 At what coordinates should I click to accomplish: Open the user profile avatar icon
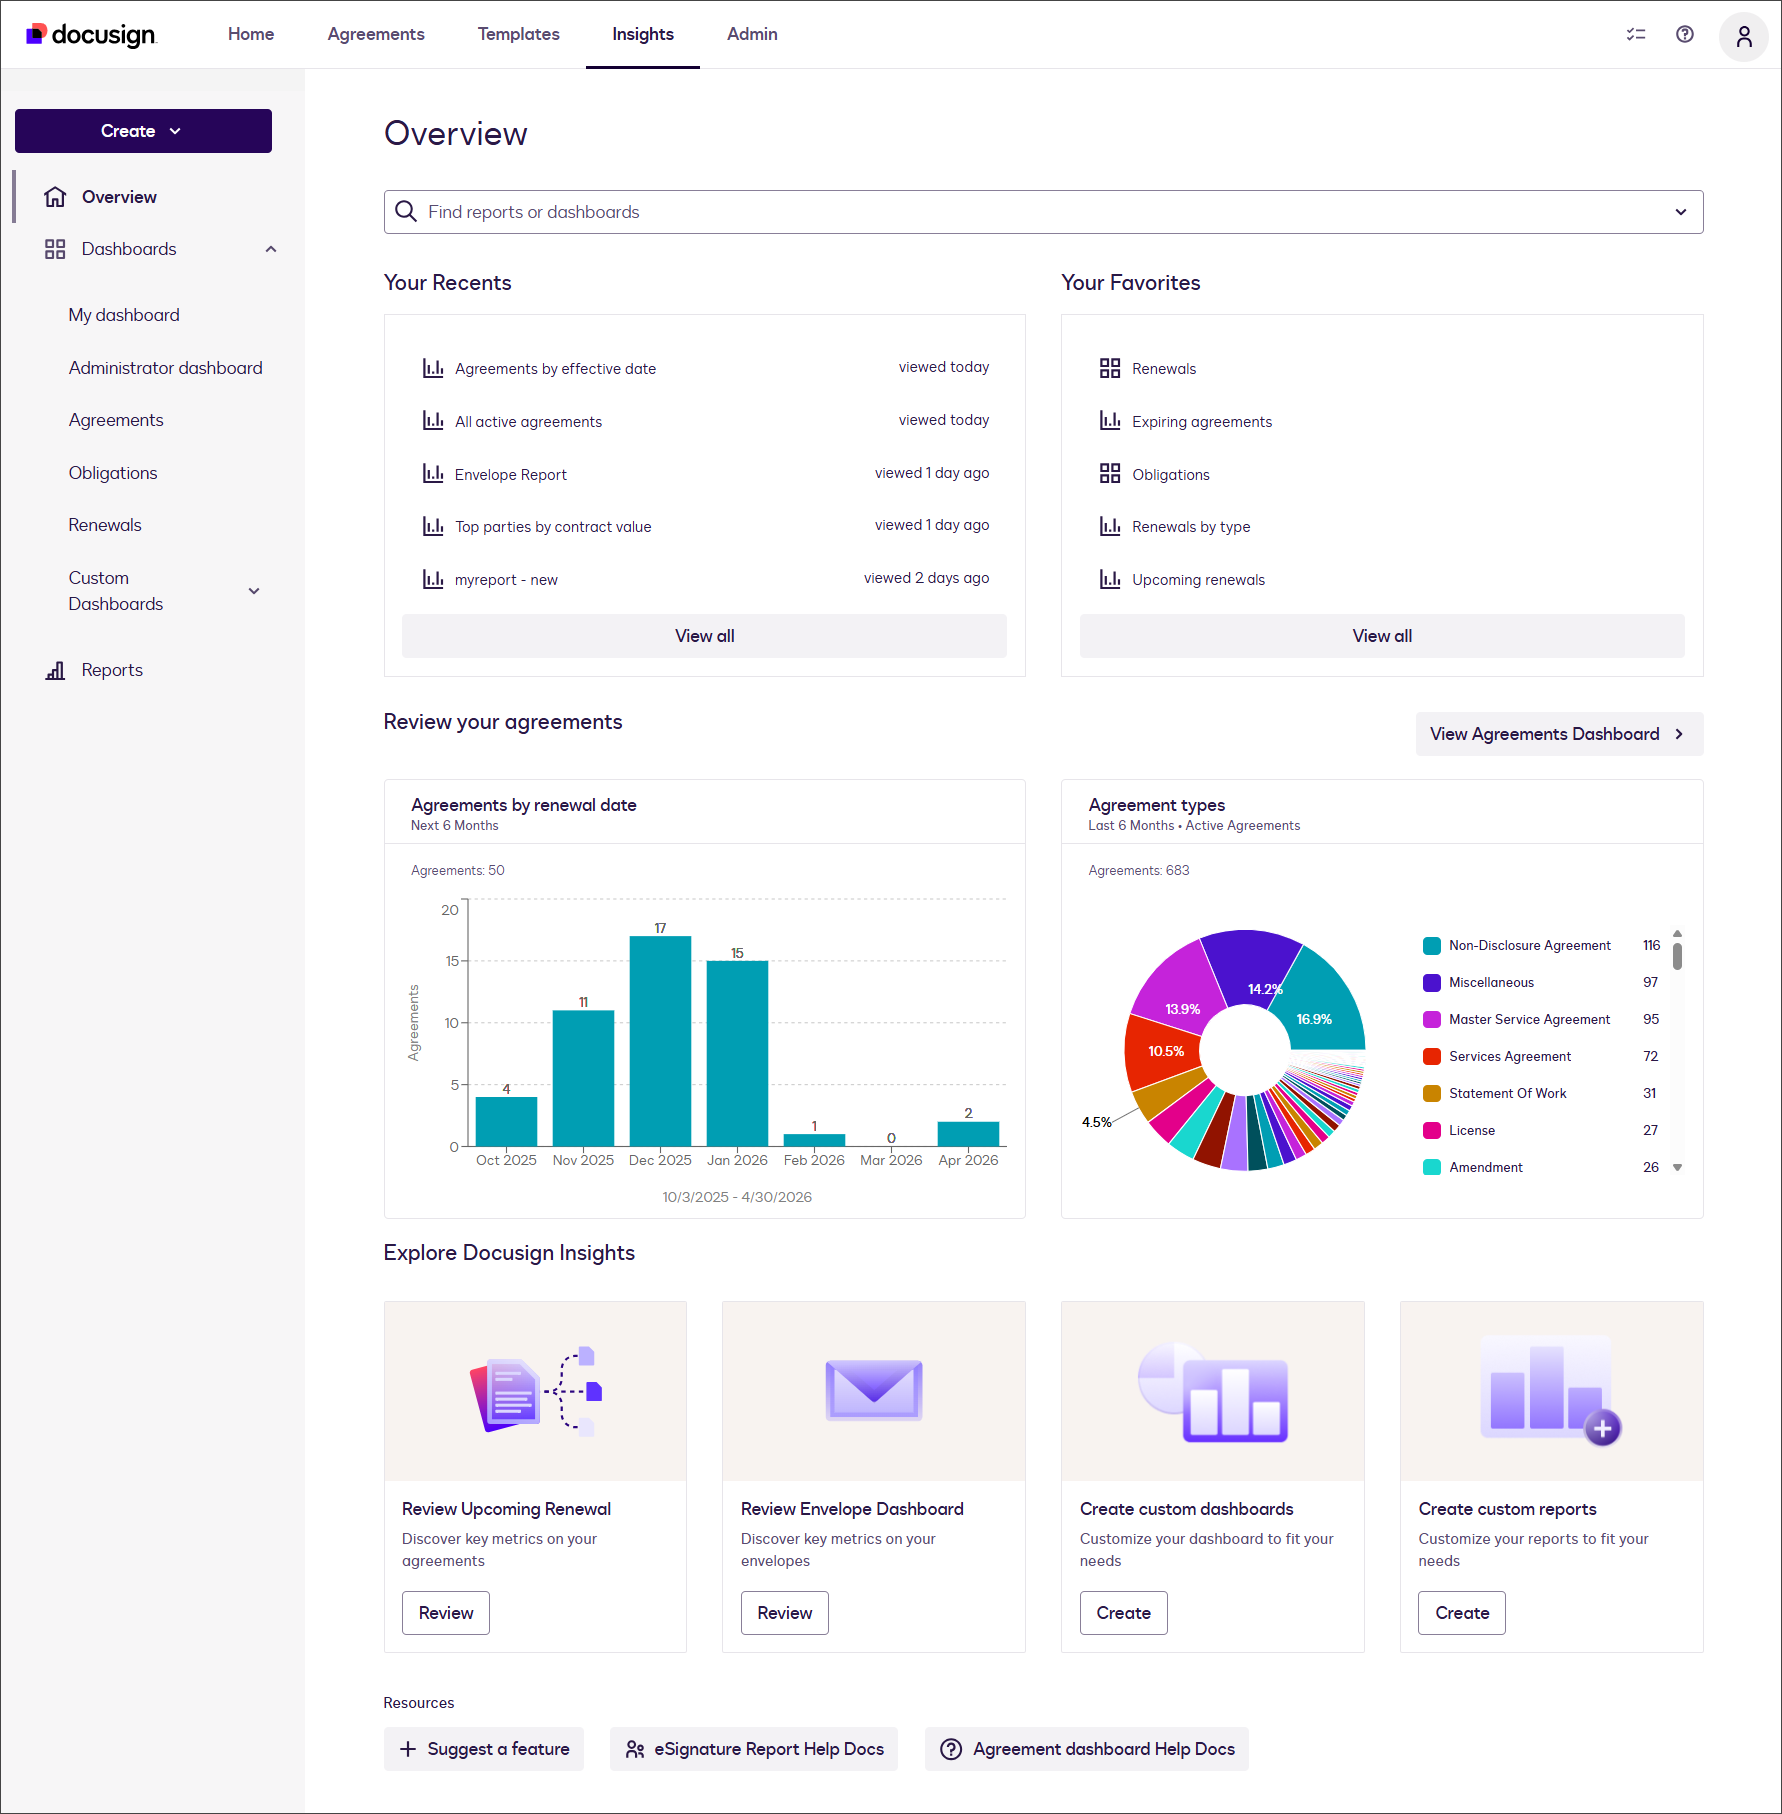[x=1743, y=36]
